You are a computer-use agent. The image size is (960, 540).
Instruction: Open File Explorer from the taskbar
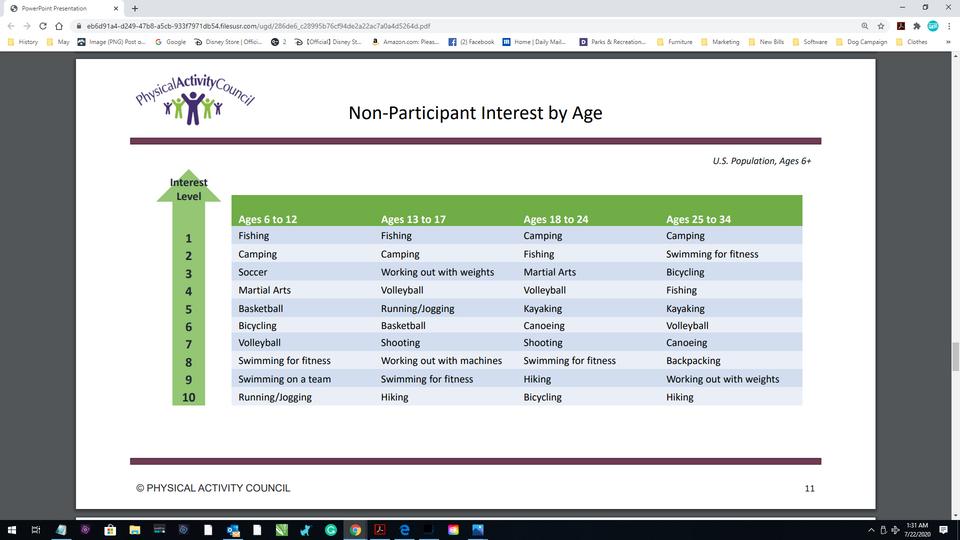(135, 530)
